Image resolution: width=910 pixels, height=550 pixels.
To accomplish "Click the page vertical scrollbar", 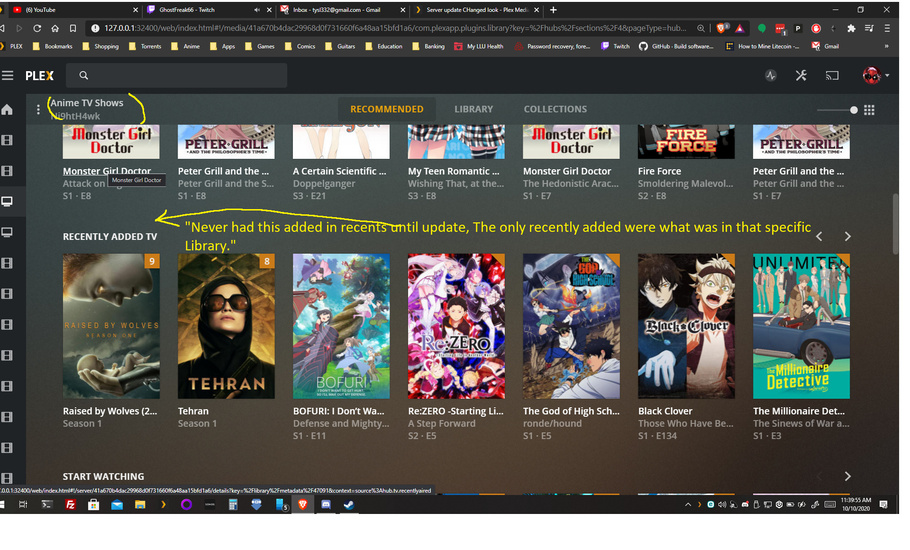I will click(x=895, y=224).
